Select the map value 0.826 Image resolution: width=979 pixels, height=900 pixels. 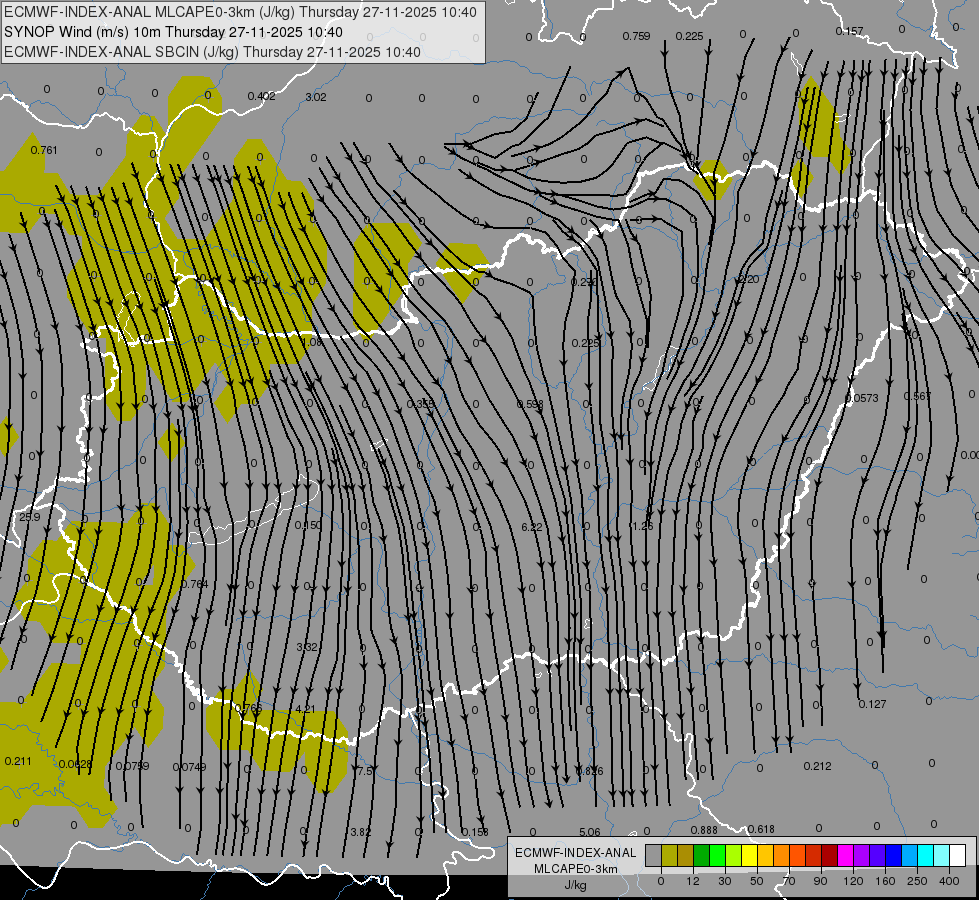[589, 771]
